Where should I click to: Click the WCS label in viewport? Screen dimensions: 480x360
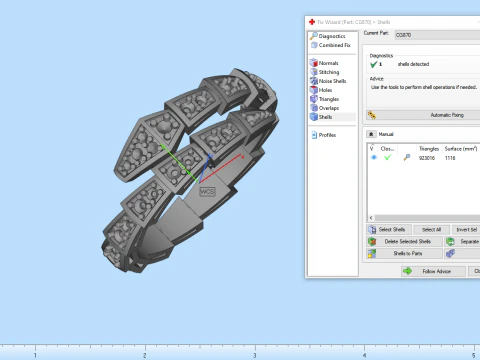point(207,192)
